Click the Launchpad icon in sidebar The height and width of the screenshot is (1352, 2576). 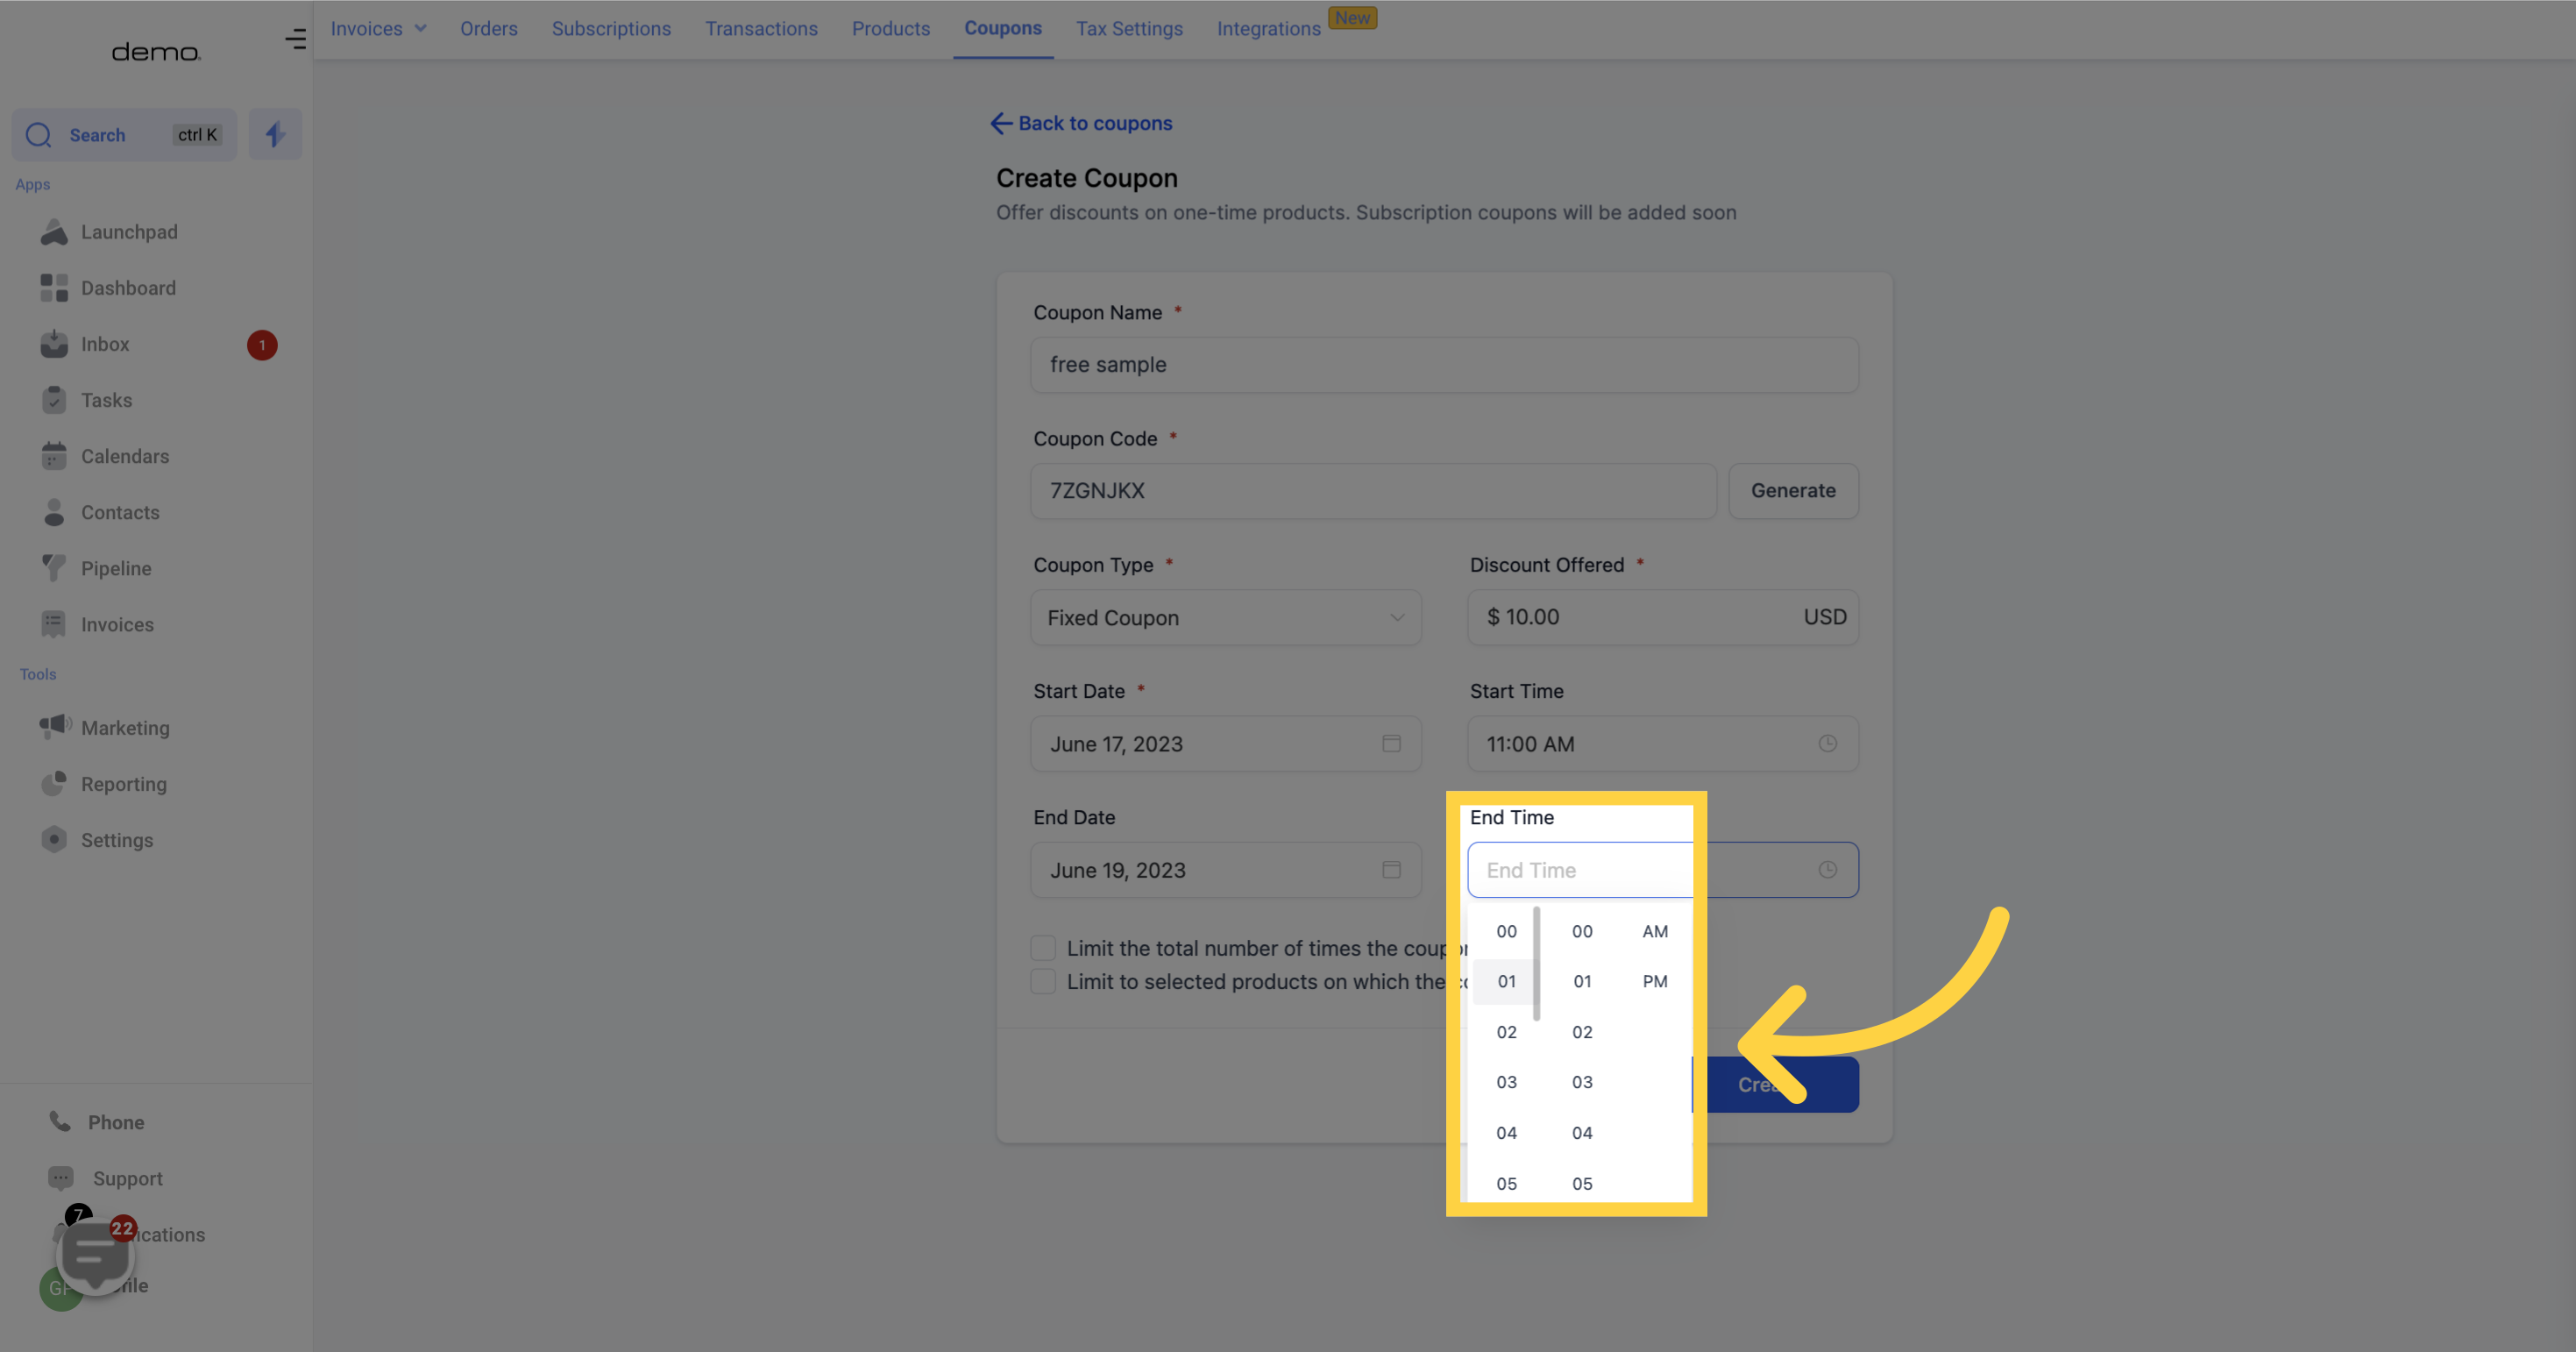[53, 231]
